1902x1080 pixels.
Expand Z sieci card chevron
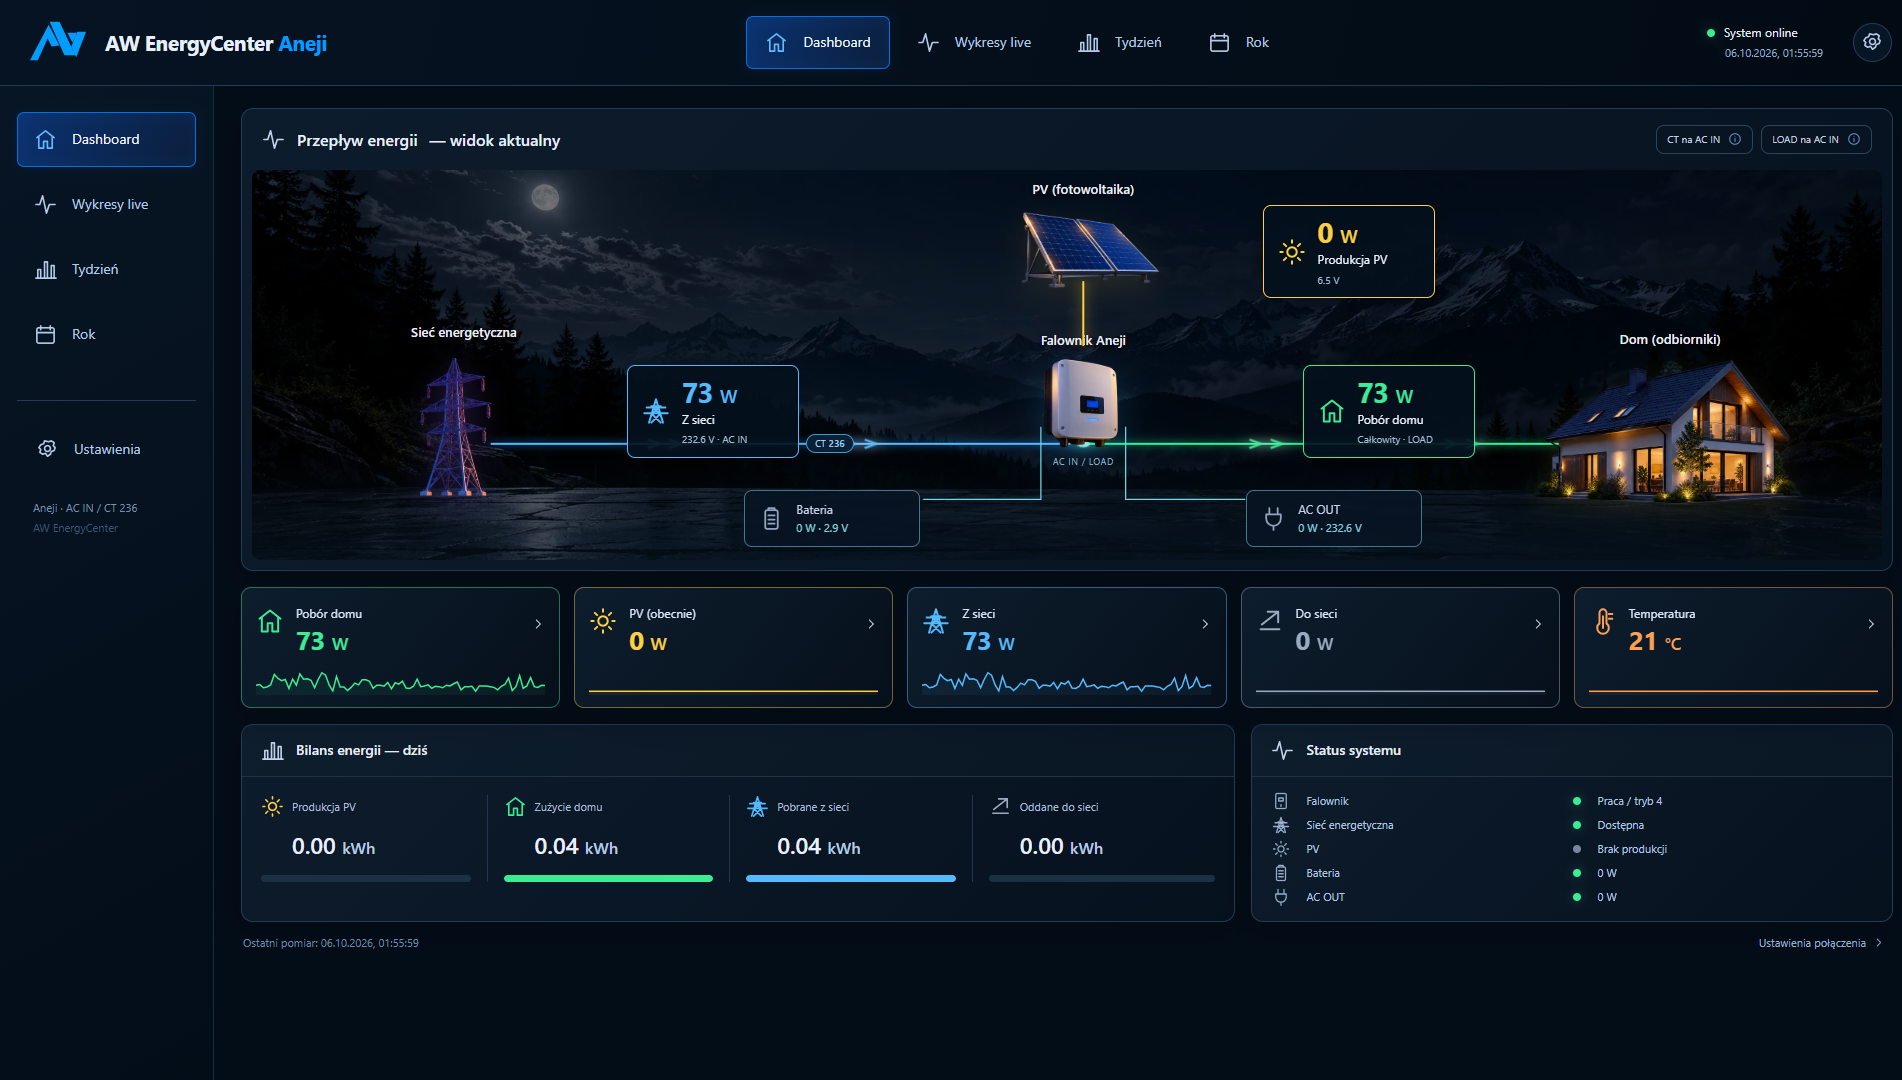pos(1205,624)
